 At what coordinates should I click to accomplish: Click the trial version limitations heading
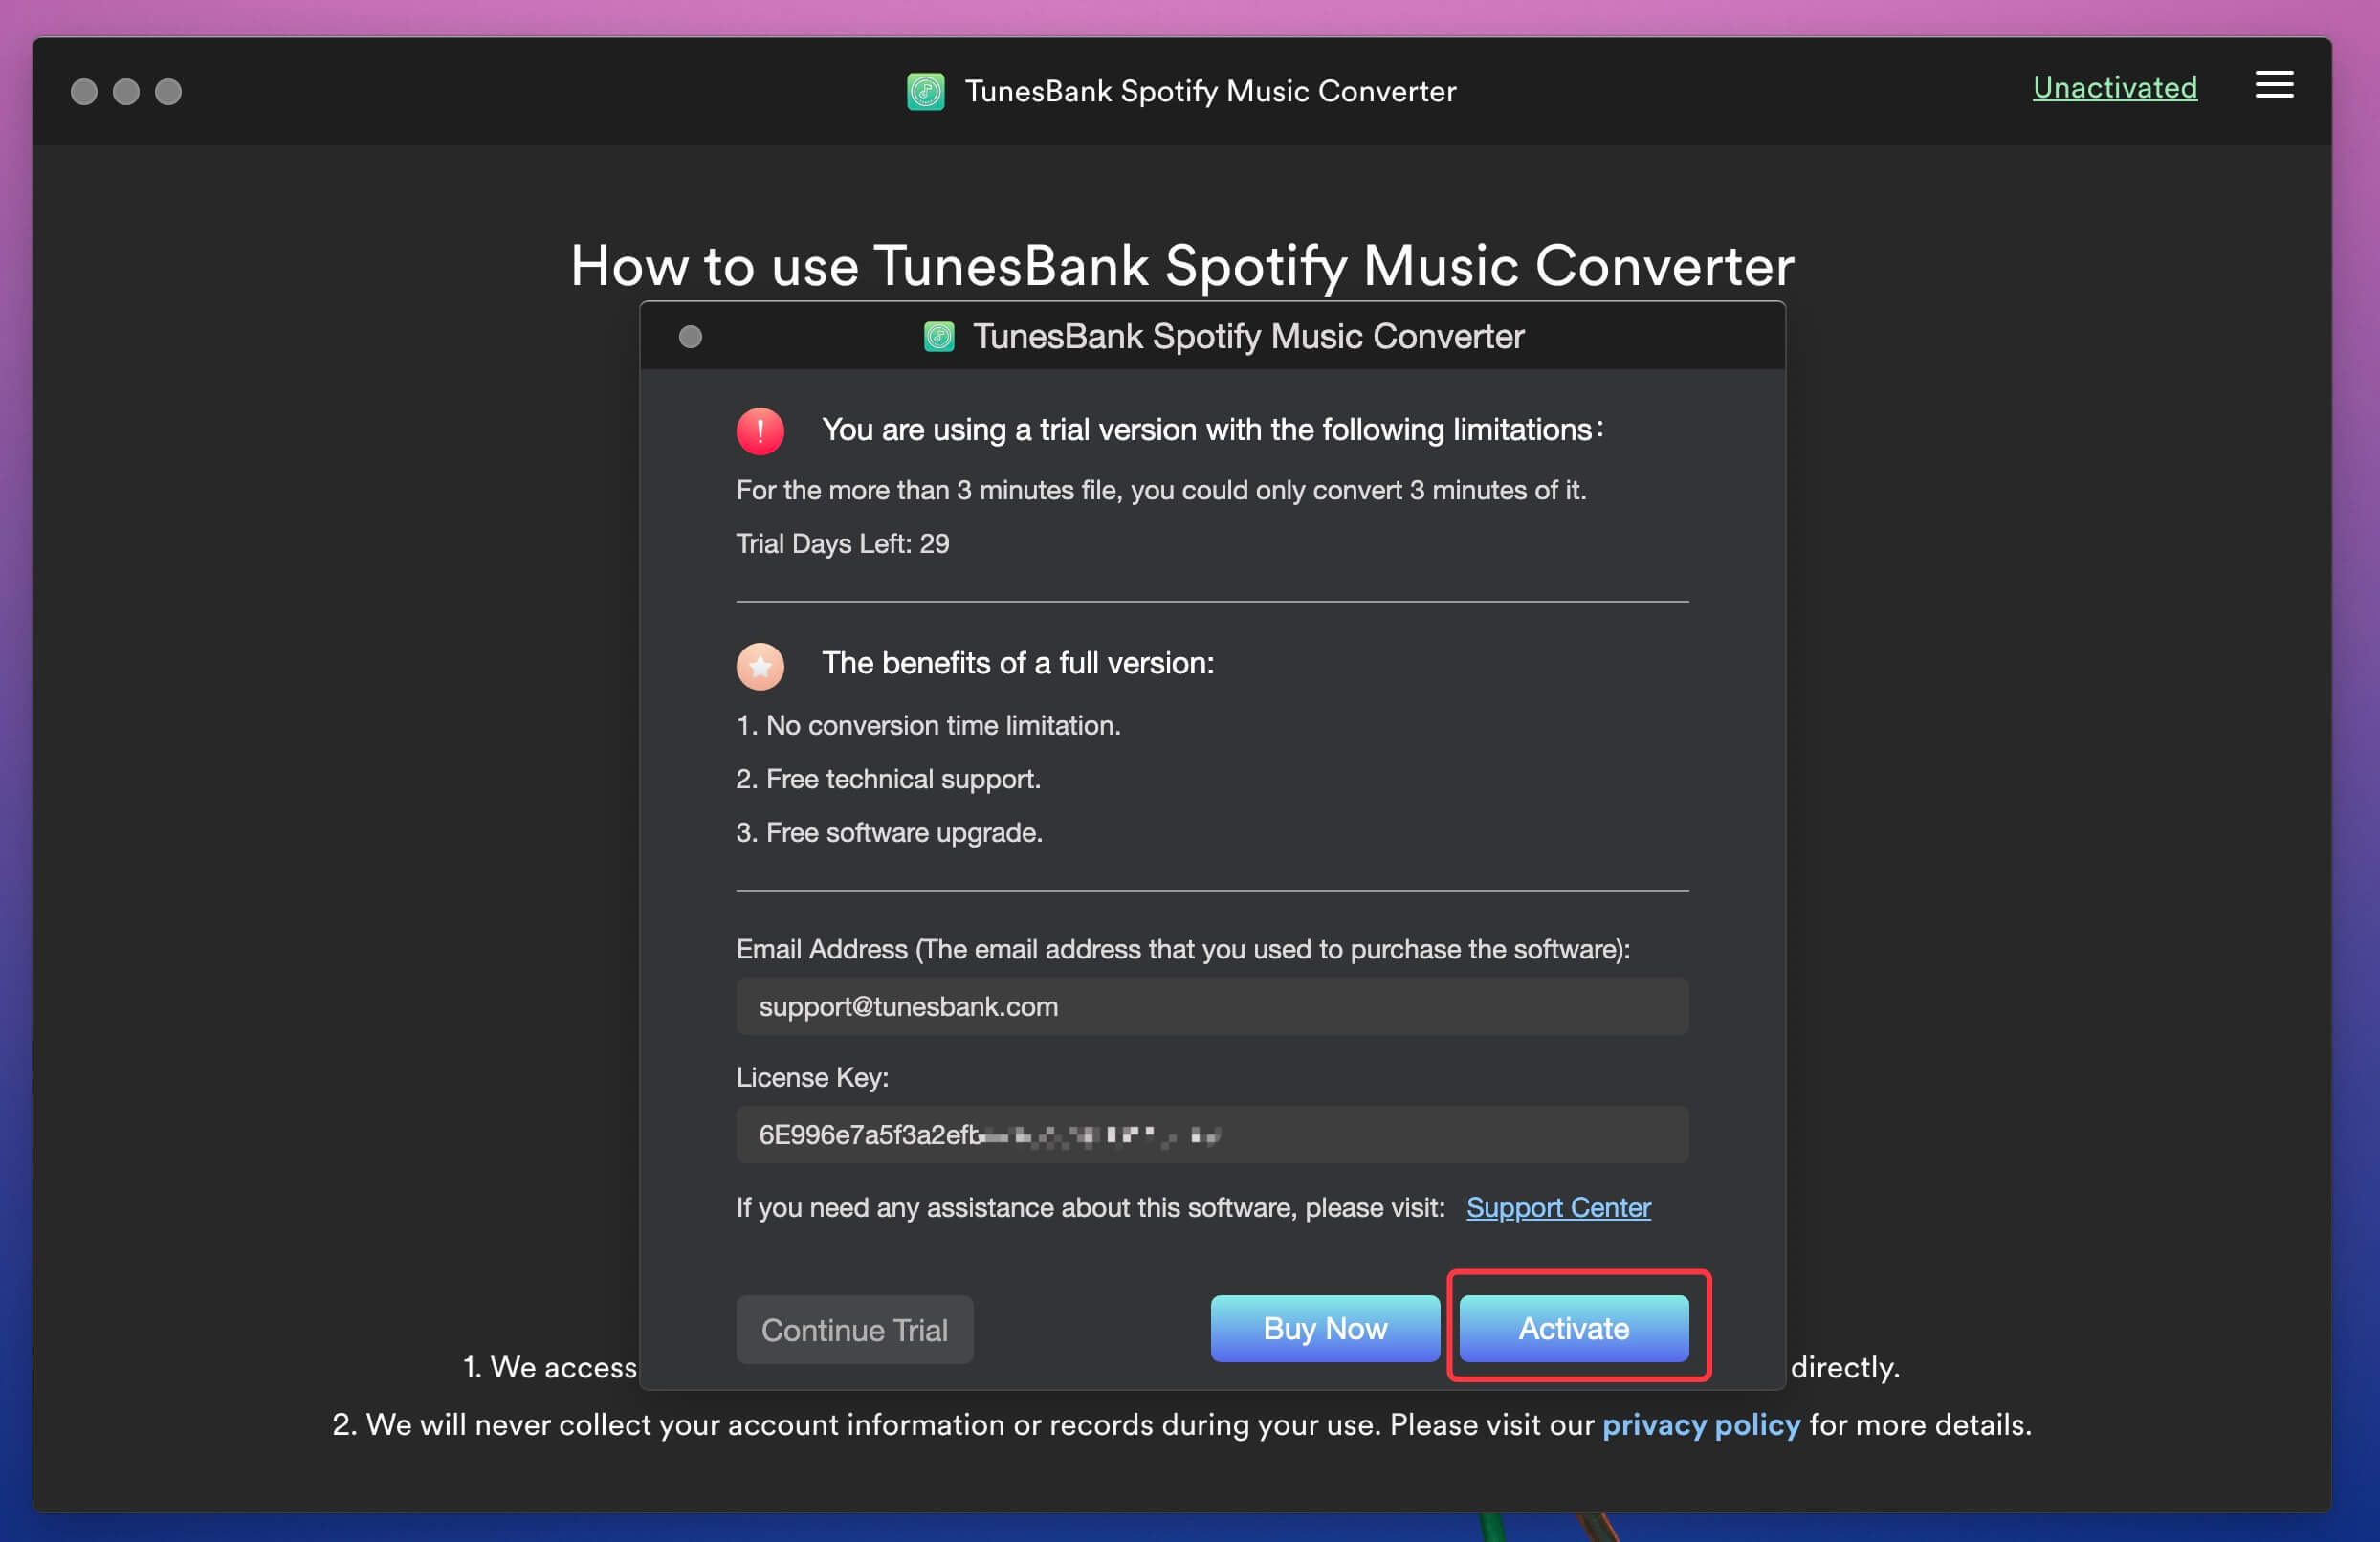click(x=1211, y=429)
